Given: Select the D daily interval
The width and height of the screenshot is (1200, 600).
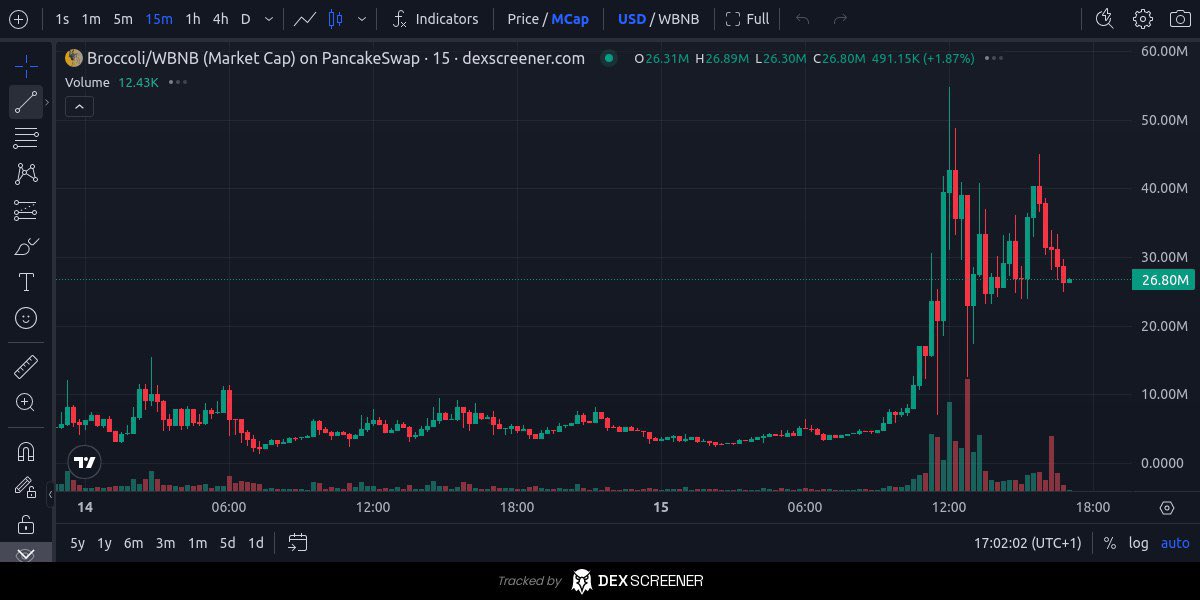Looking at the screenshot, I should tap(246, 19).
